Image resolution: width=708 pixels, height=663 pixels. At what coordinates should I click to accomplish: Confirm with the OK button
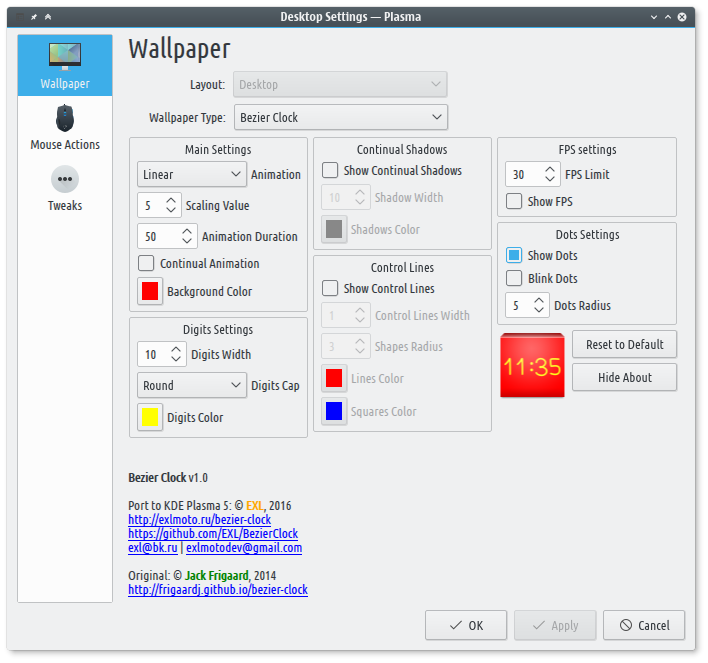click(x=466, y=625)
